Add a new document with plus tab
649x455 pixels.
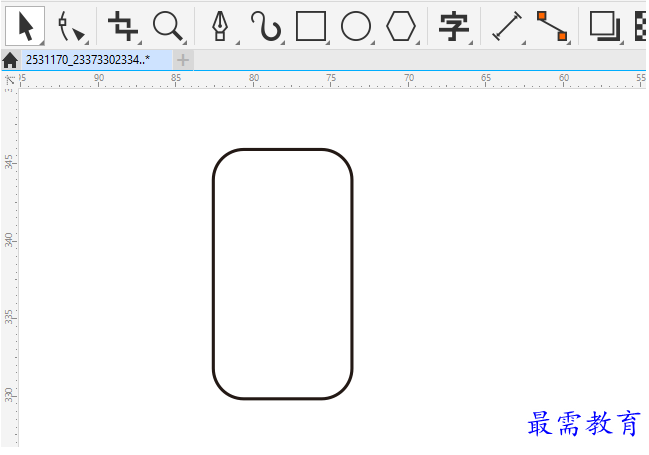click(183, 60)
